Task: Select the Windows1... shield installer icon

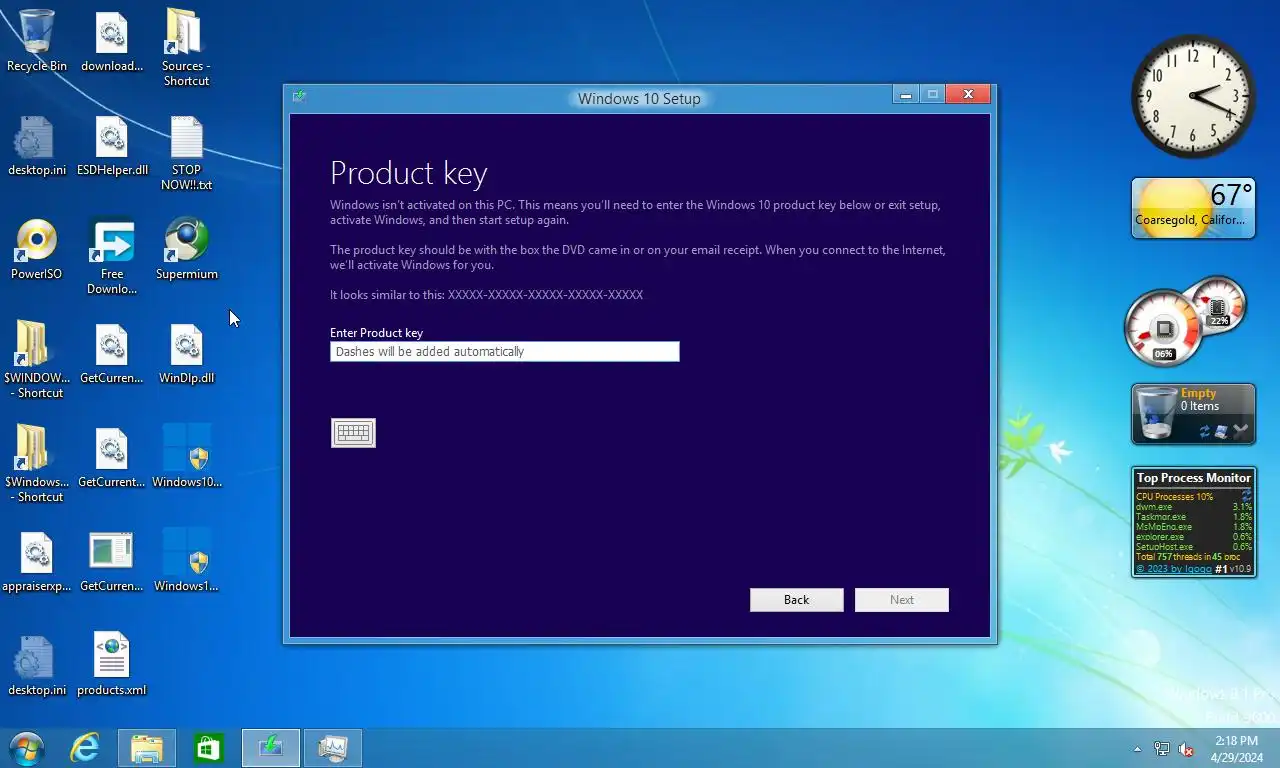Action: tap(186, 561)
